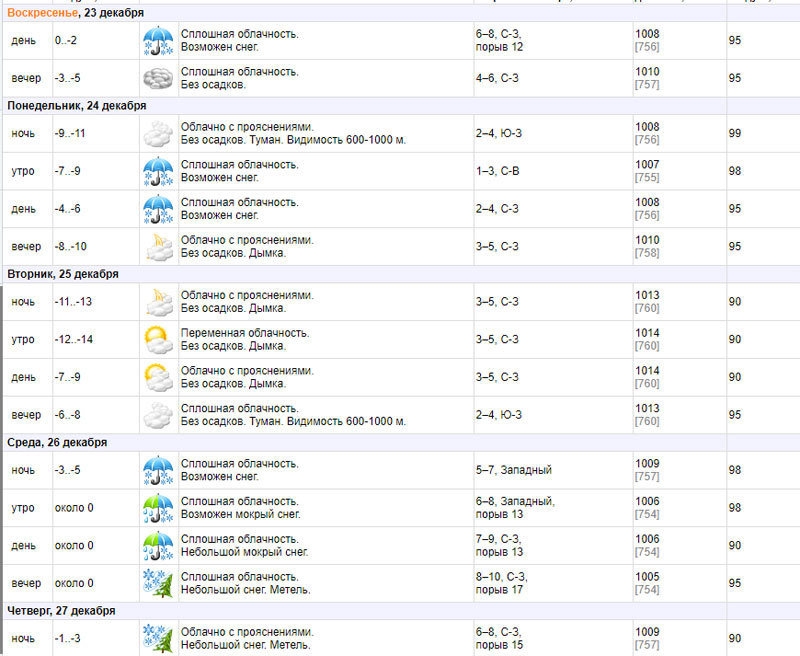The height and width of the screenshot is (656, 800).
Task: Click the snow umbrella icon for Sunday day
Action: pyautogui.click(x=158, y=41)
